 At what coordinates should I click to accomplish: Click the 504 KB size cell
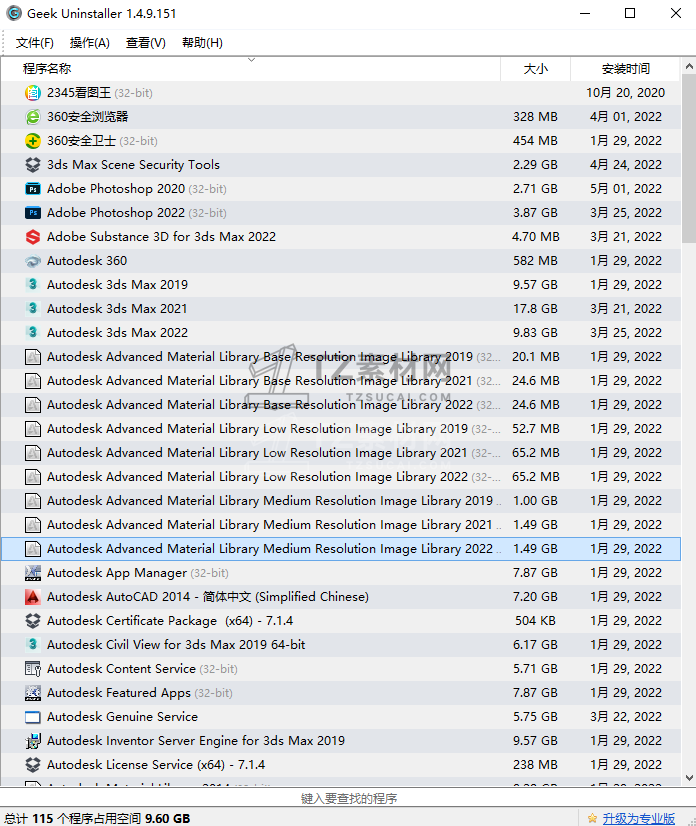tap(535, 621)
